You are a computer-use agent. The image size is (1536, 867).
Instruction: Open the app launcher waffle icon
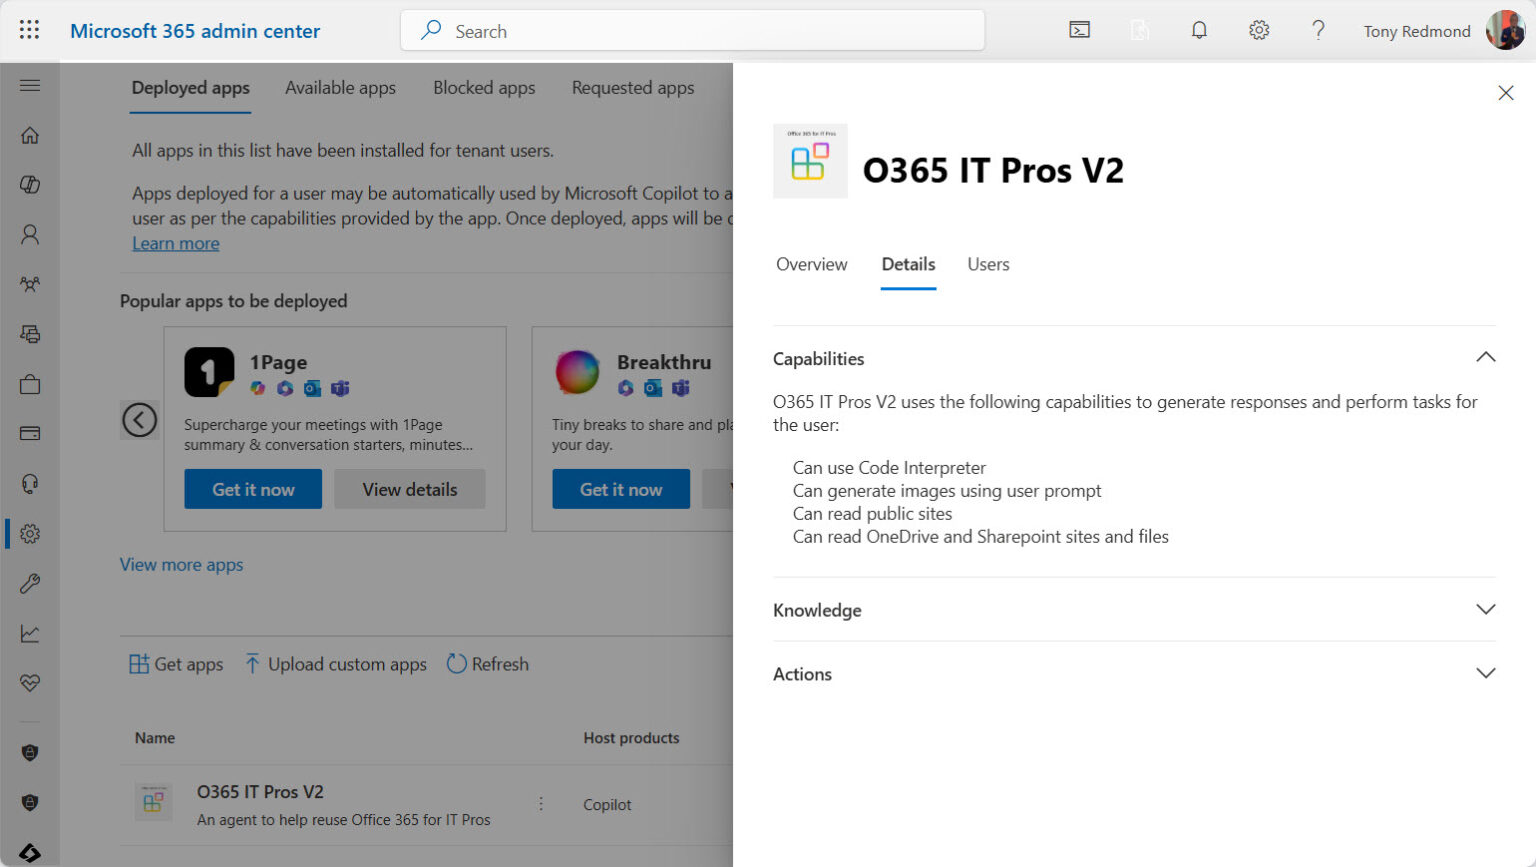pos(29,30)
